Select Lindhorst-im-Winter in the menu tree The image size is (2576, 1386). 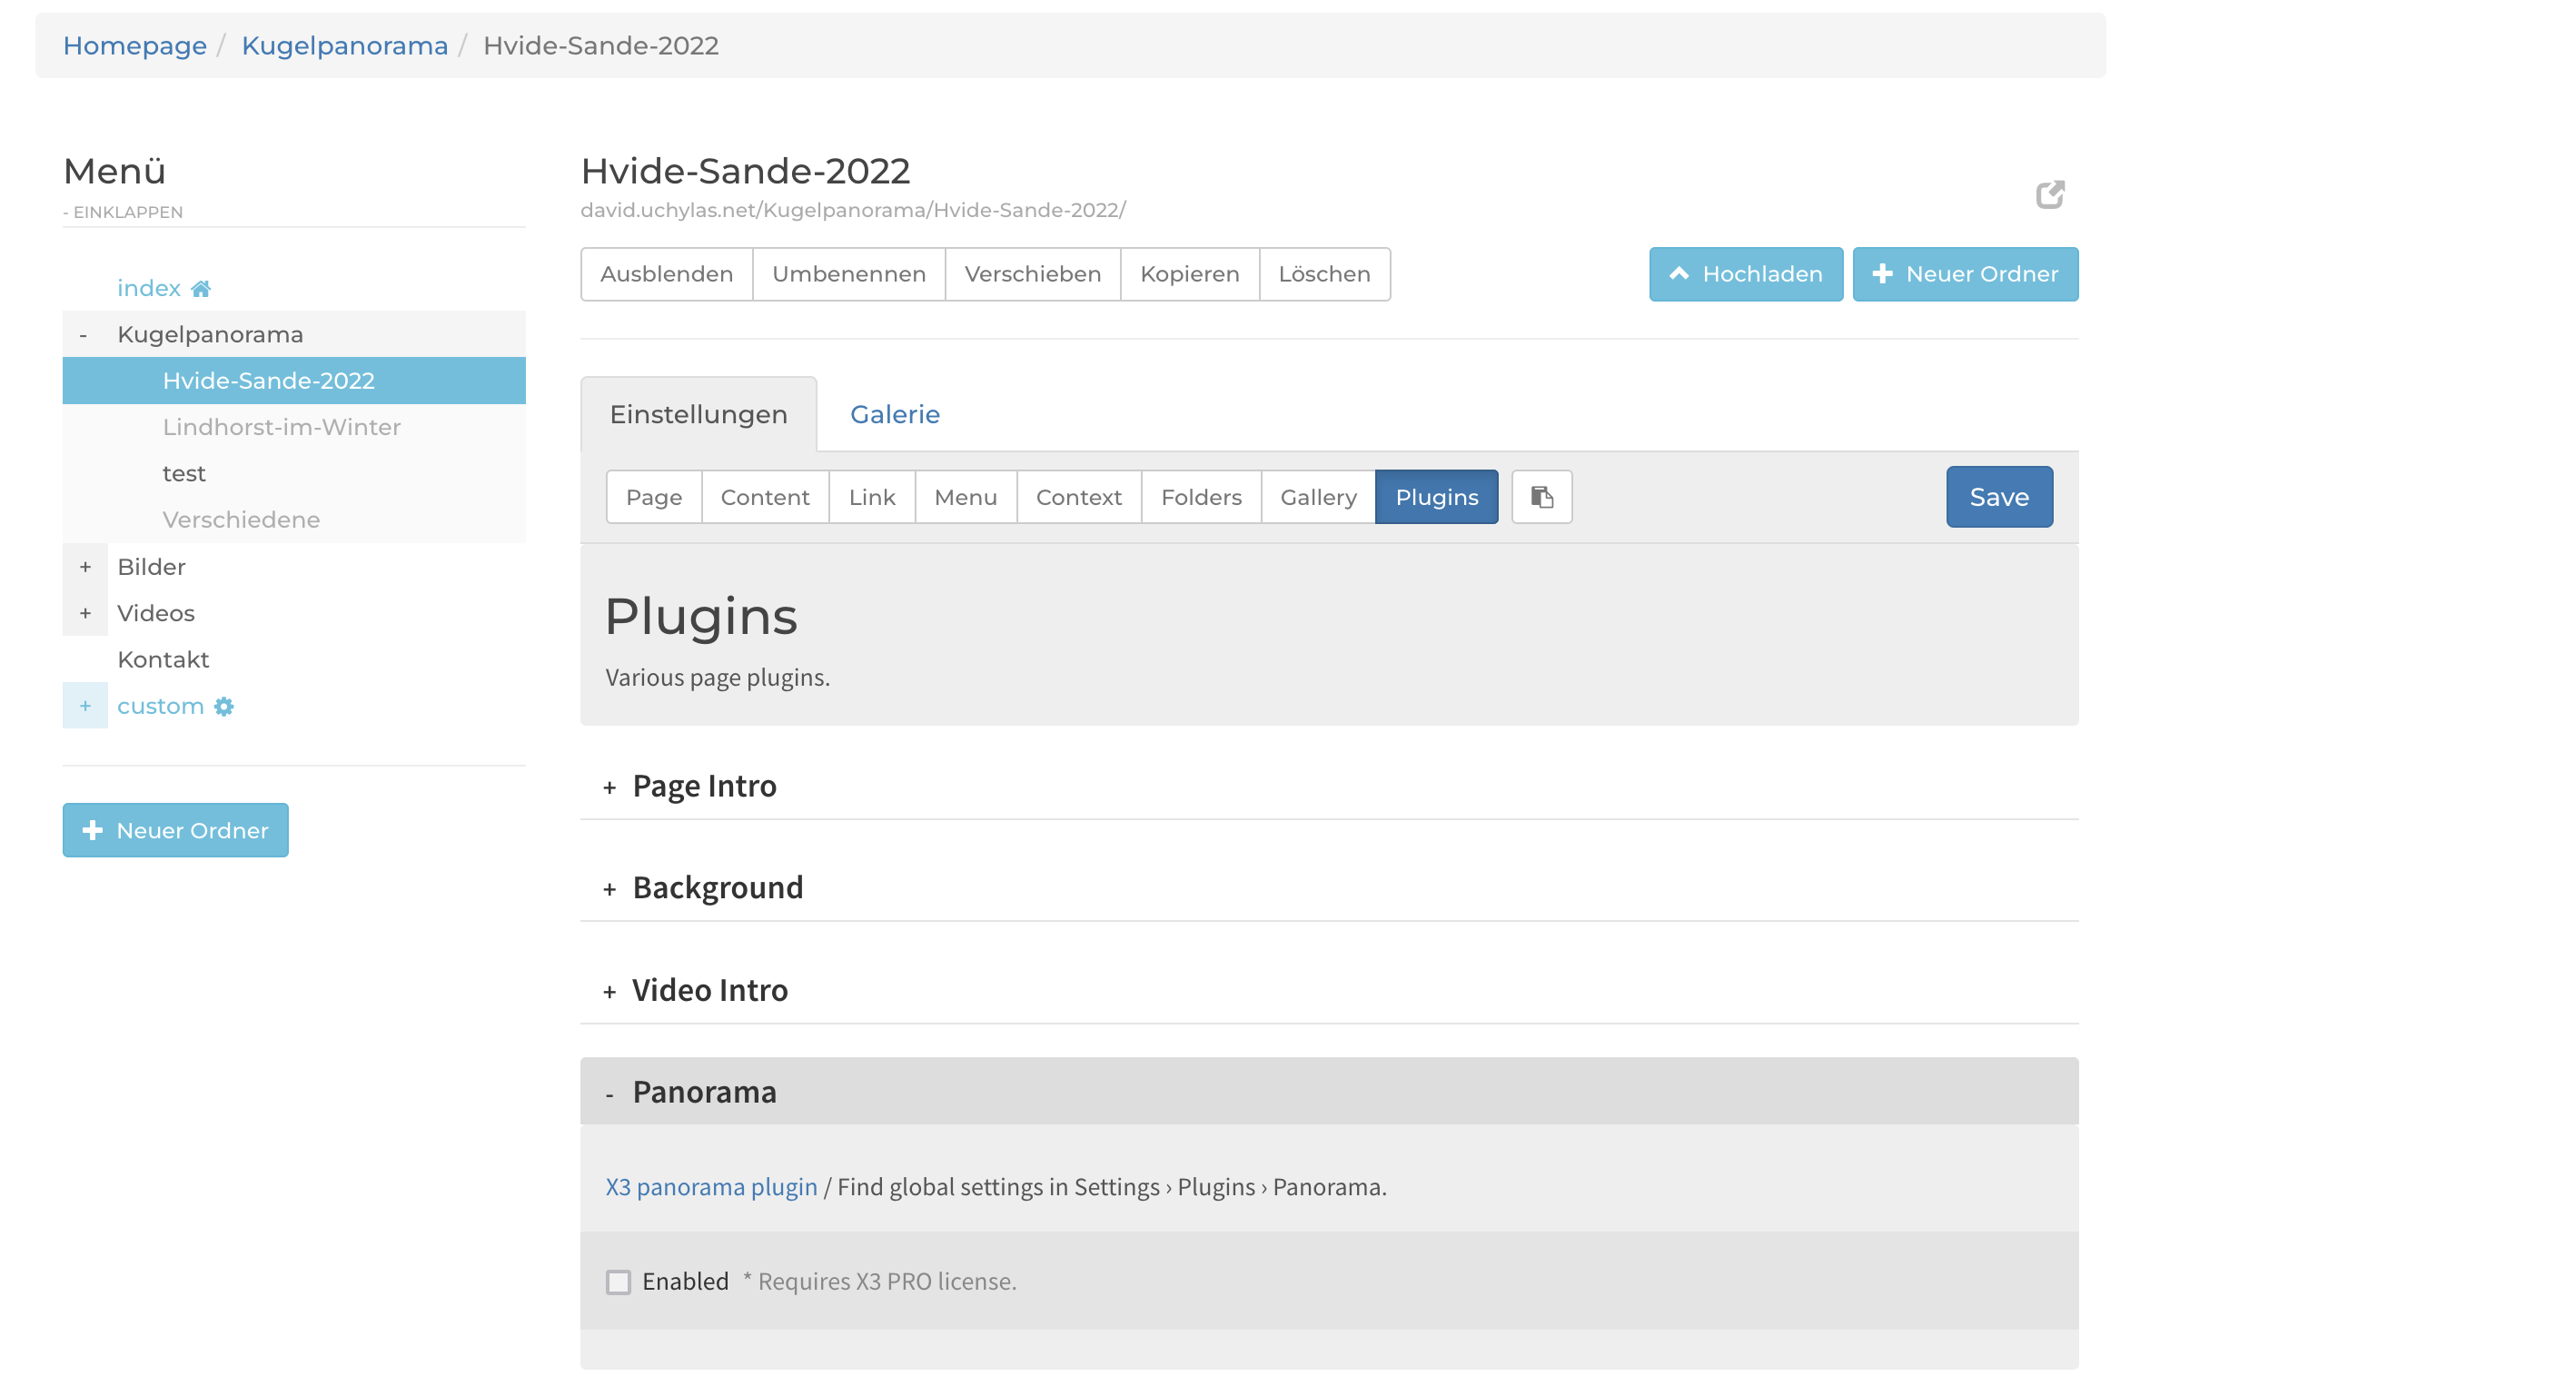(x=282, y=427)
